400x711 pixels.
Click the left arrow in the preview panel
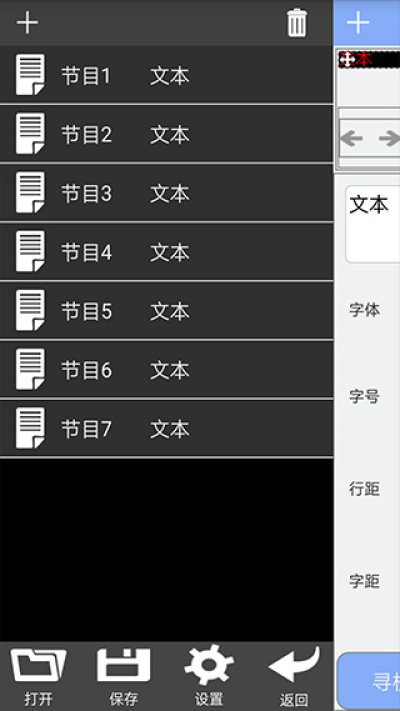coord(351,139)
